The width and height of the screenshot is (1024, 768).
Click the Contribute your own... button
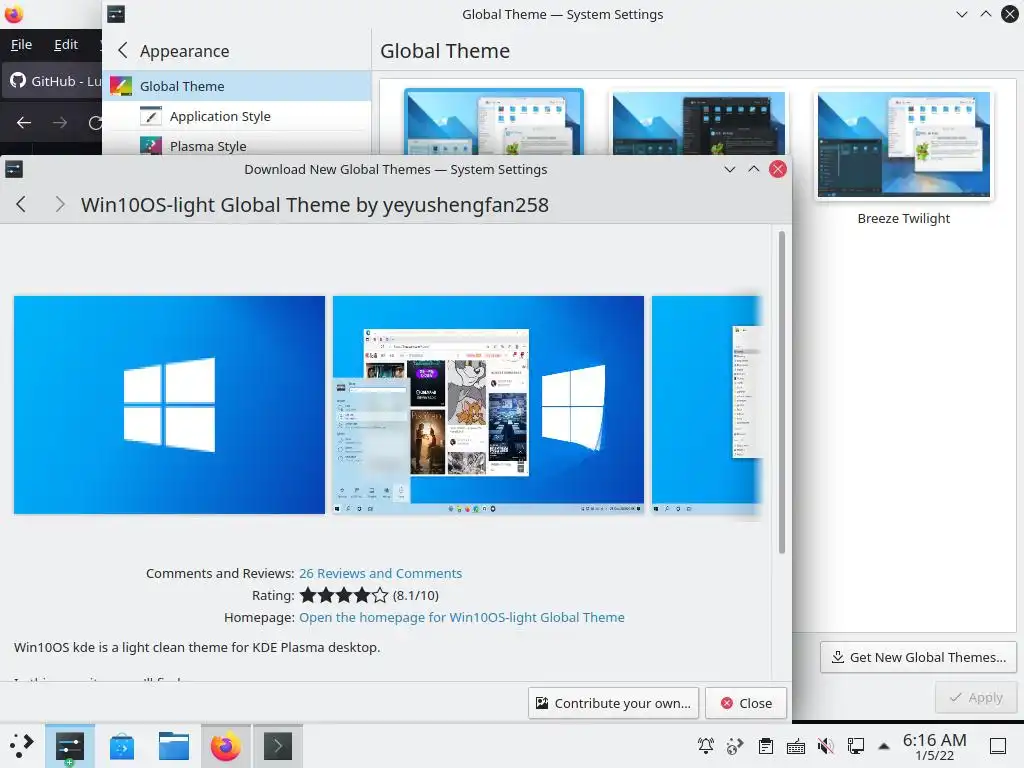point(613,703)
